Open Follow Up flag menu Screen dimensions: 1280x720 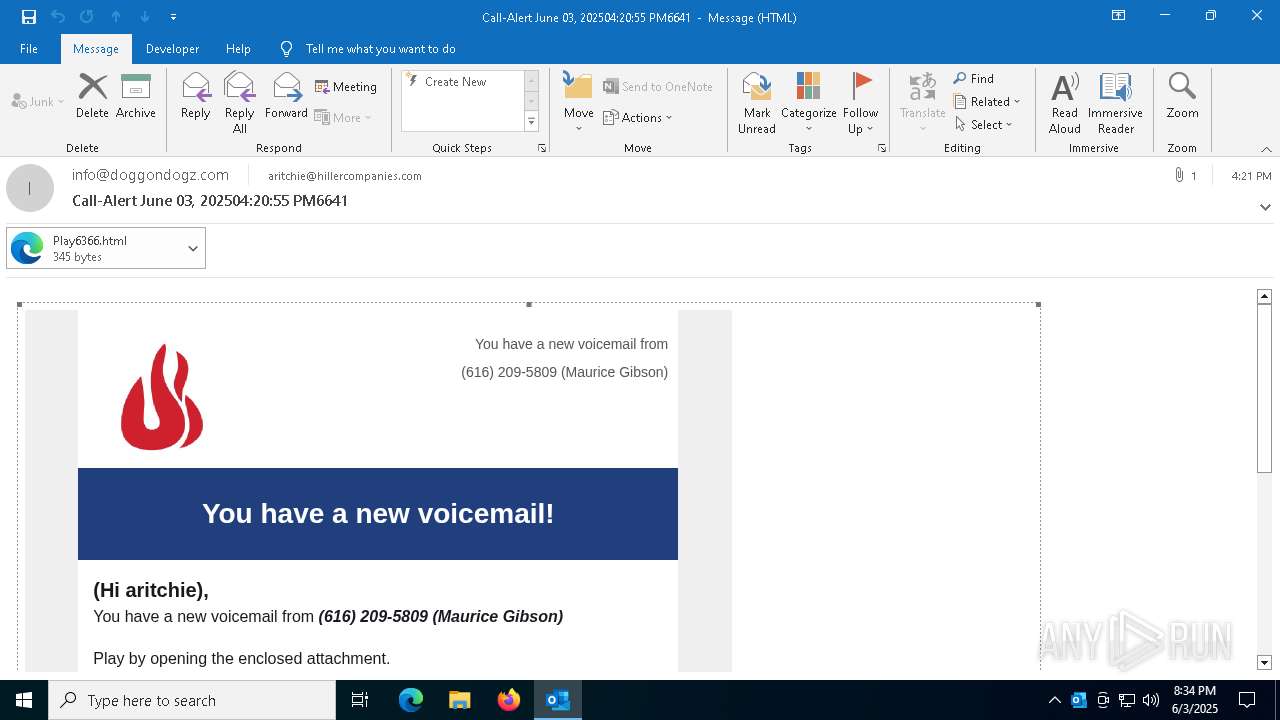(860, 103)
